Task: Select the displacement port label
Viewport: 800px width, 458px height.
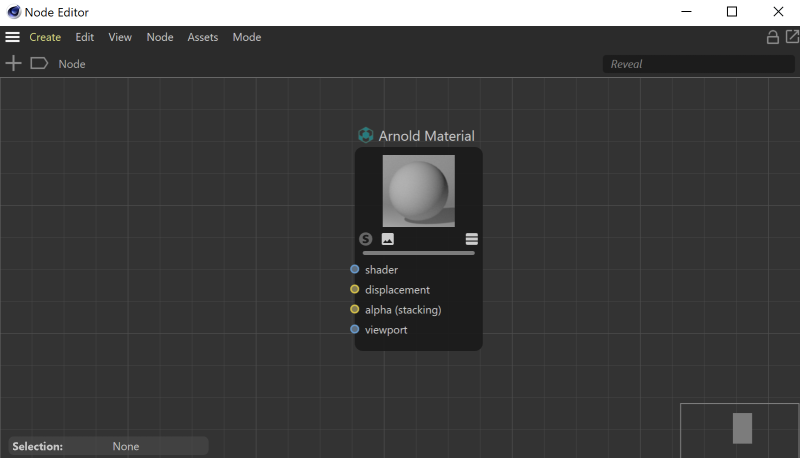Action: click(397, 290)
